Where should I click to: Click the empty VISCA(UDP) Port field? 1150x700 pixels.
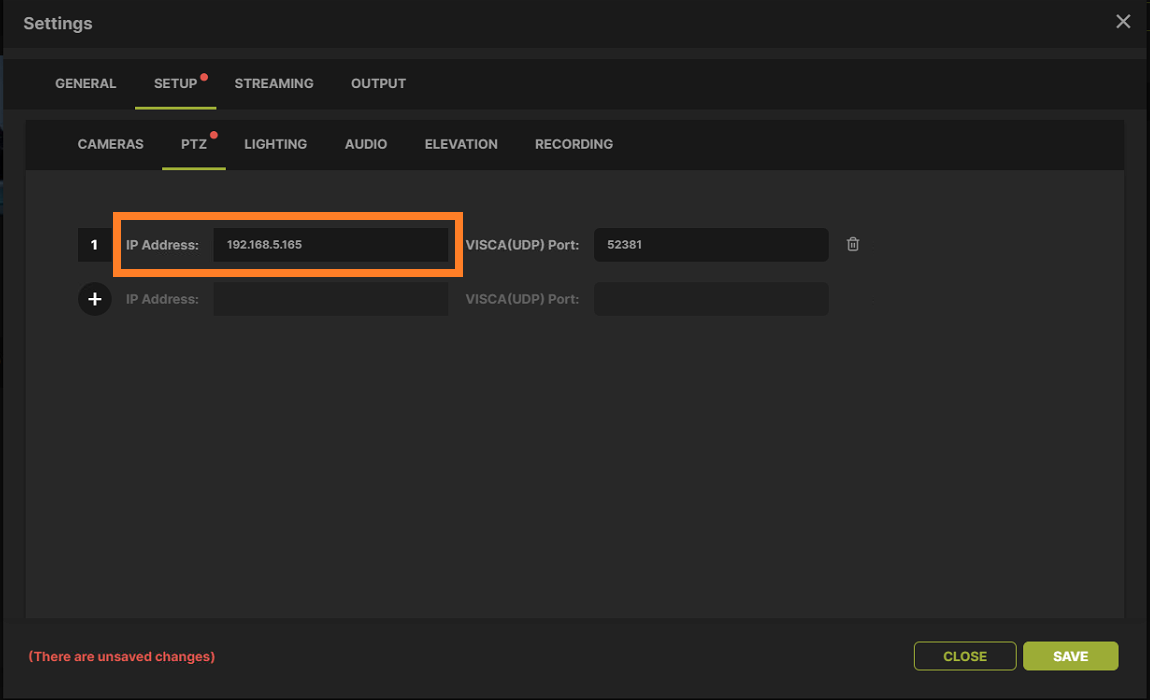(710, 299)
